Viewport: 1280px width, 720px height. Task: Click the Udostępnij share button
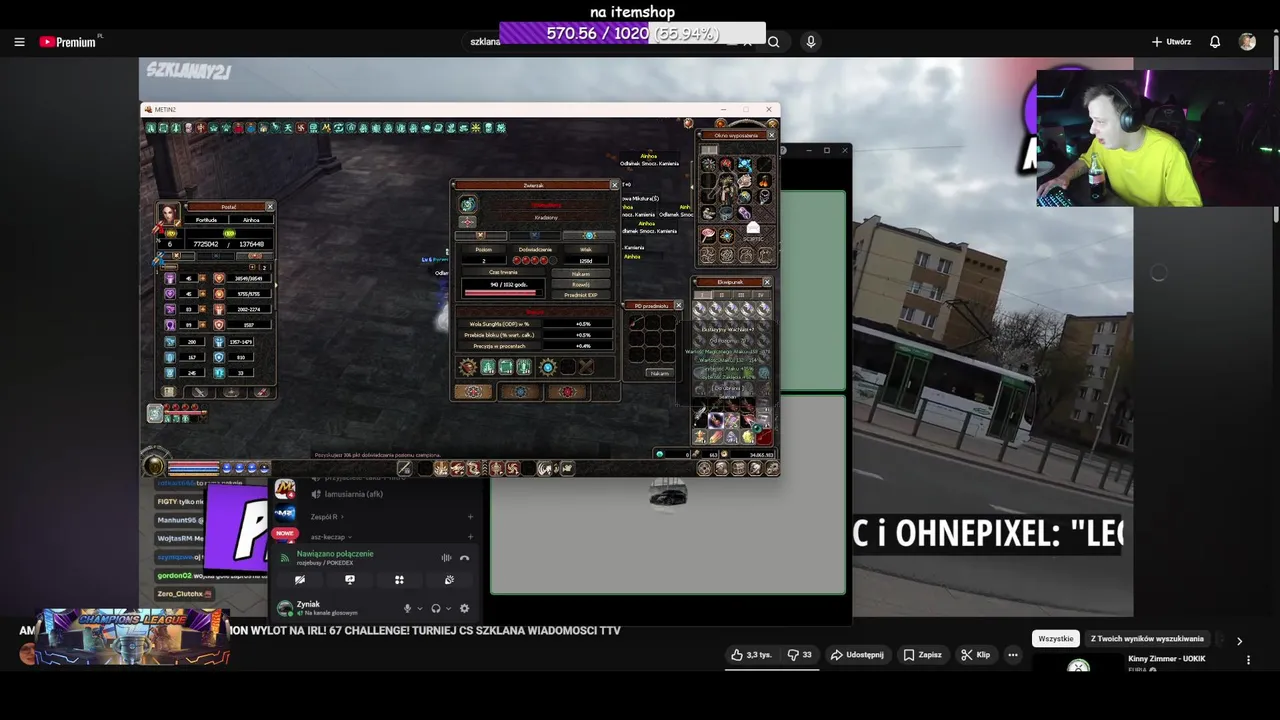(857, 655)
